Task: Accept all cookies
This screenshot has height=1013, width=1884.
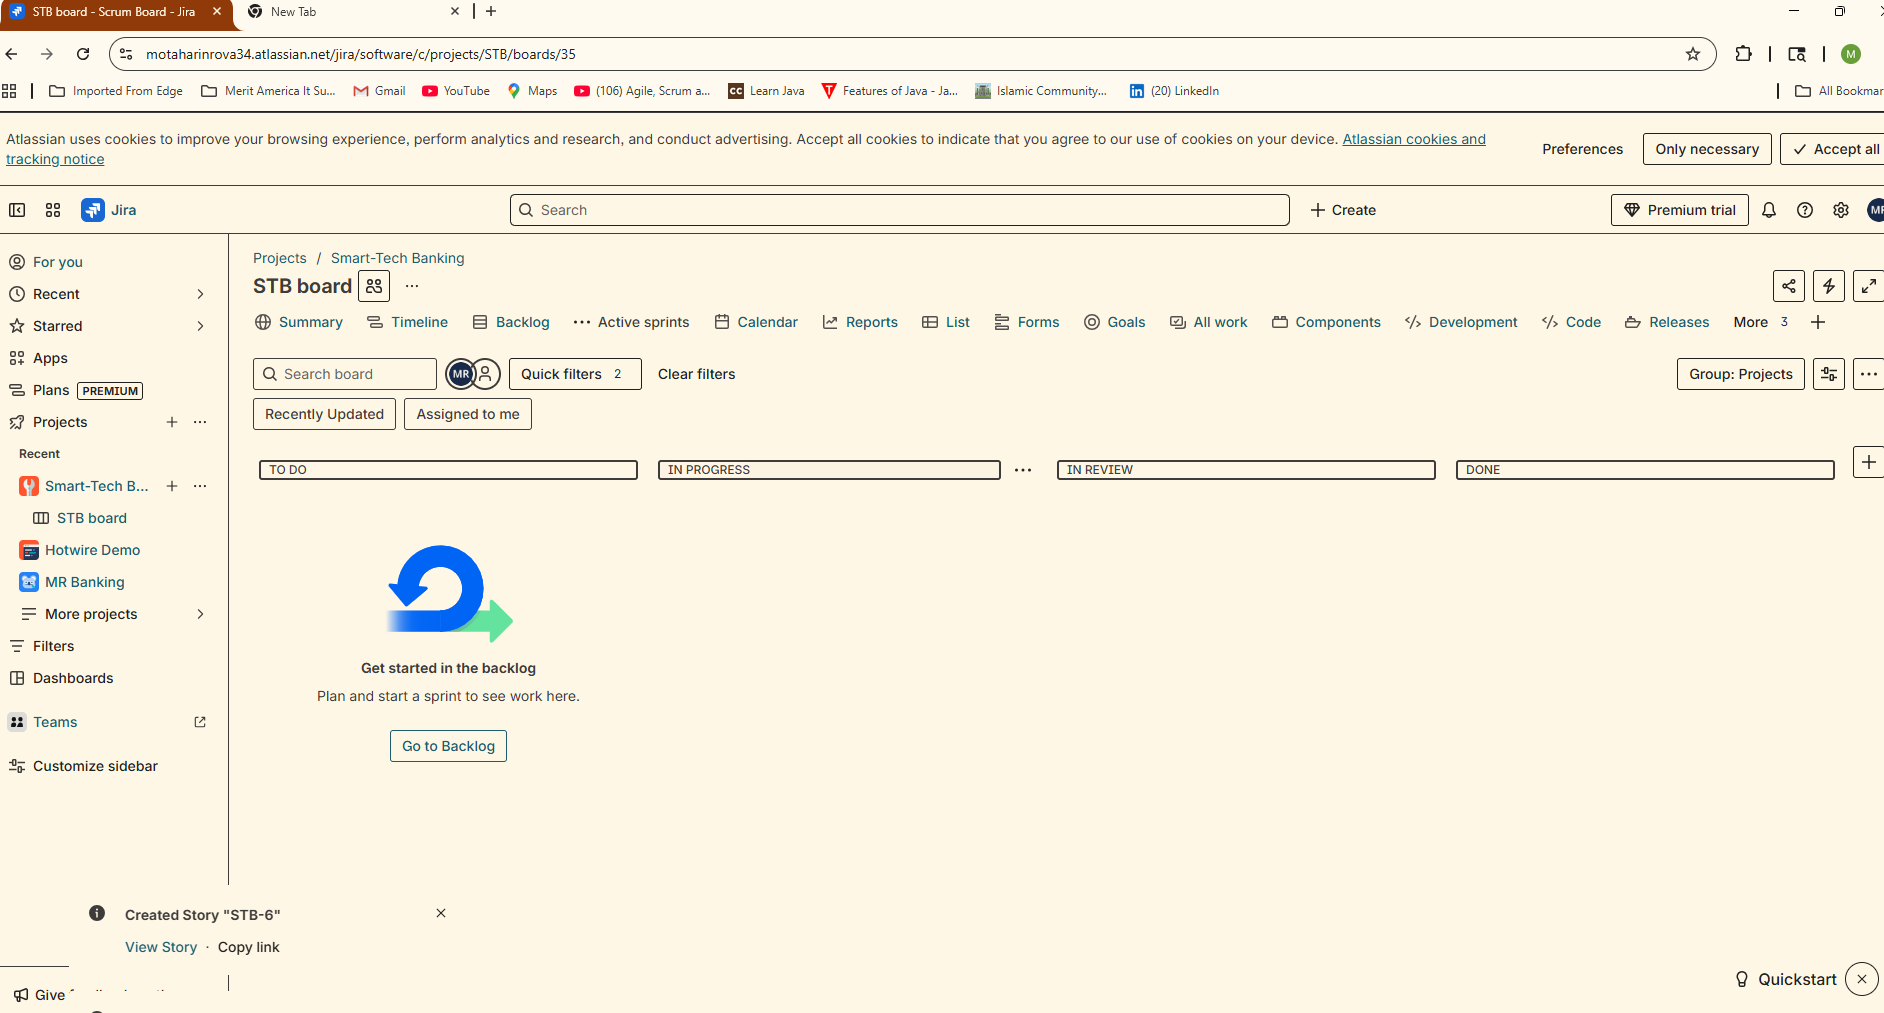Action: point(1834,149)
